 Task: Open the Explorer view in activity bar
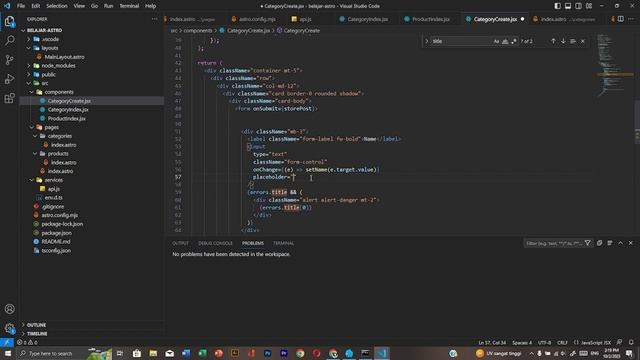[x=9, y=21]
